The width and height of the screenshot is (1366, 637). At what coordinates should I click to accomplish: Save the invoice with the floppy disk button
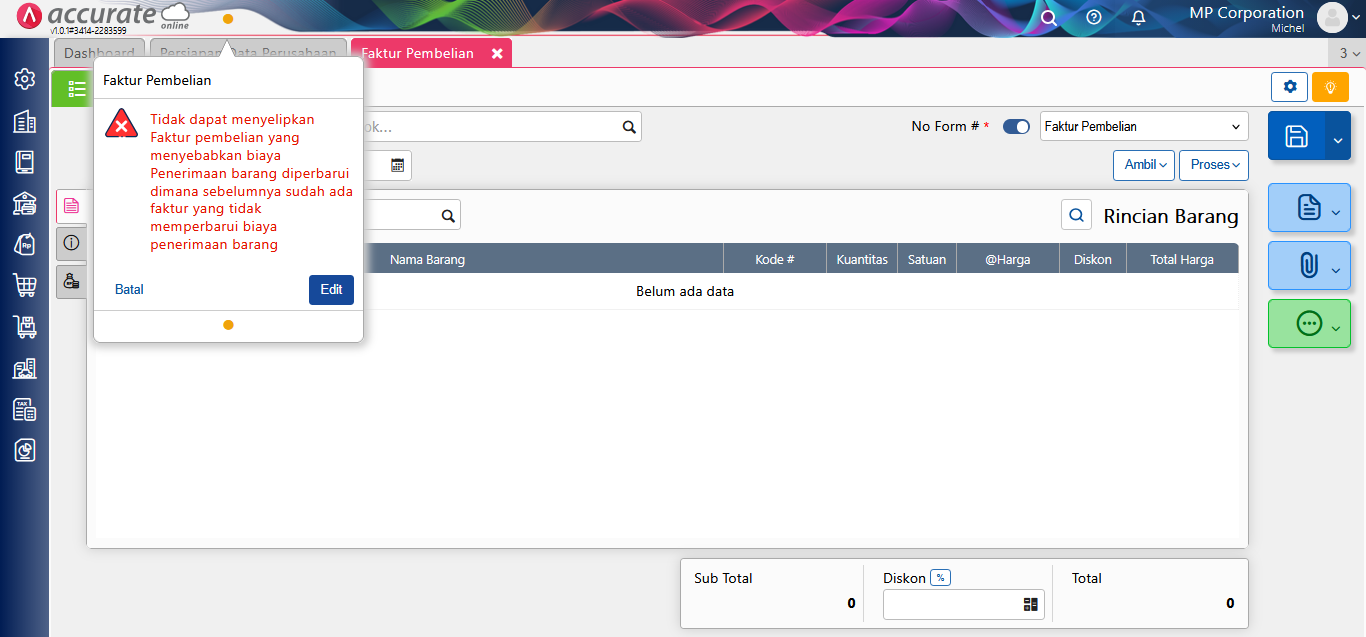[x=1297, y=136]
